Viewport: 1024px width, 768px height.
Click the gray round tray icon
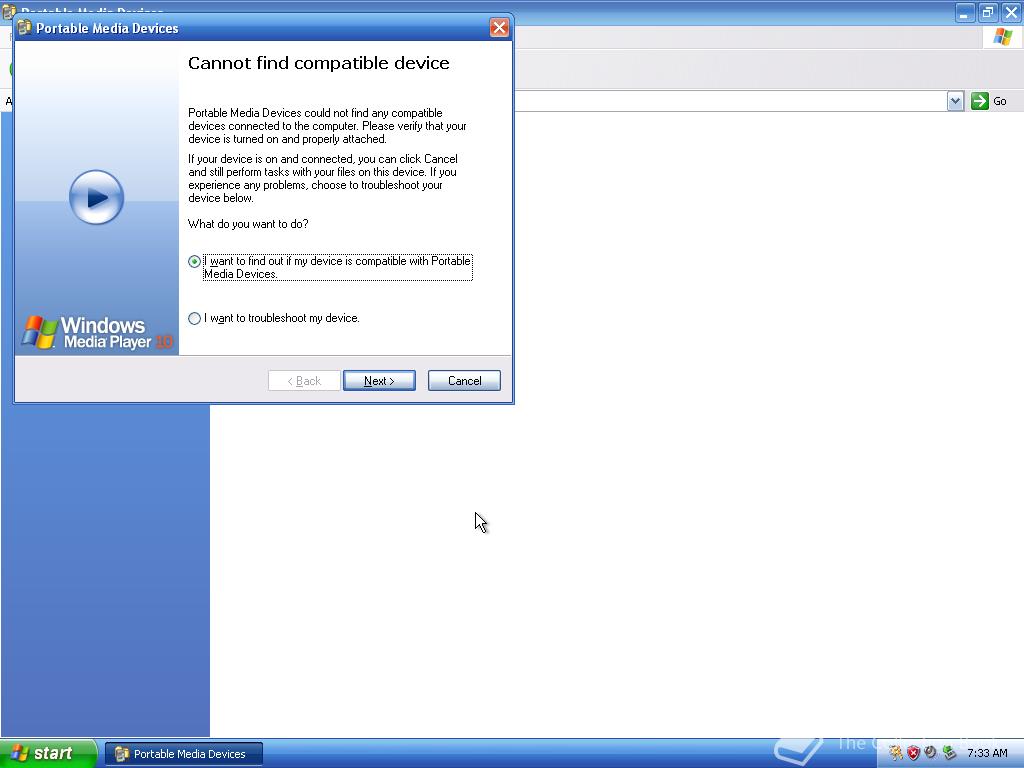coord(931,753)
